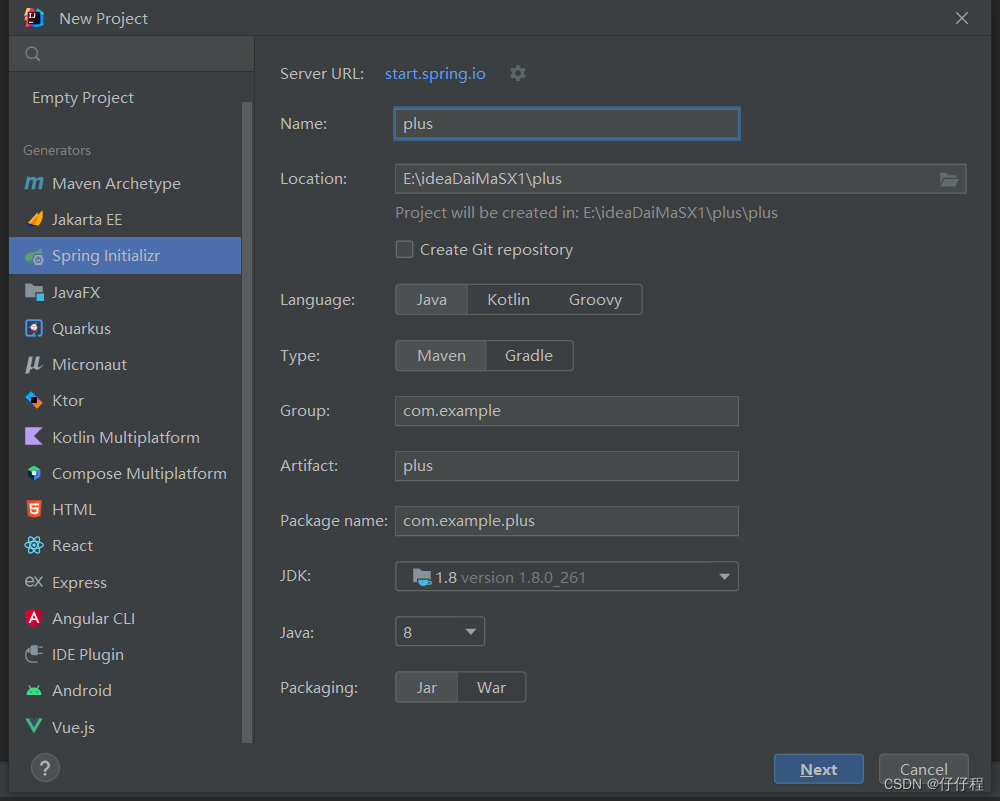Select Spring Initializr generator

coord(125,256)
